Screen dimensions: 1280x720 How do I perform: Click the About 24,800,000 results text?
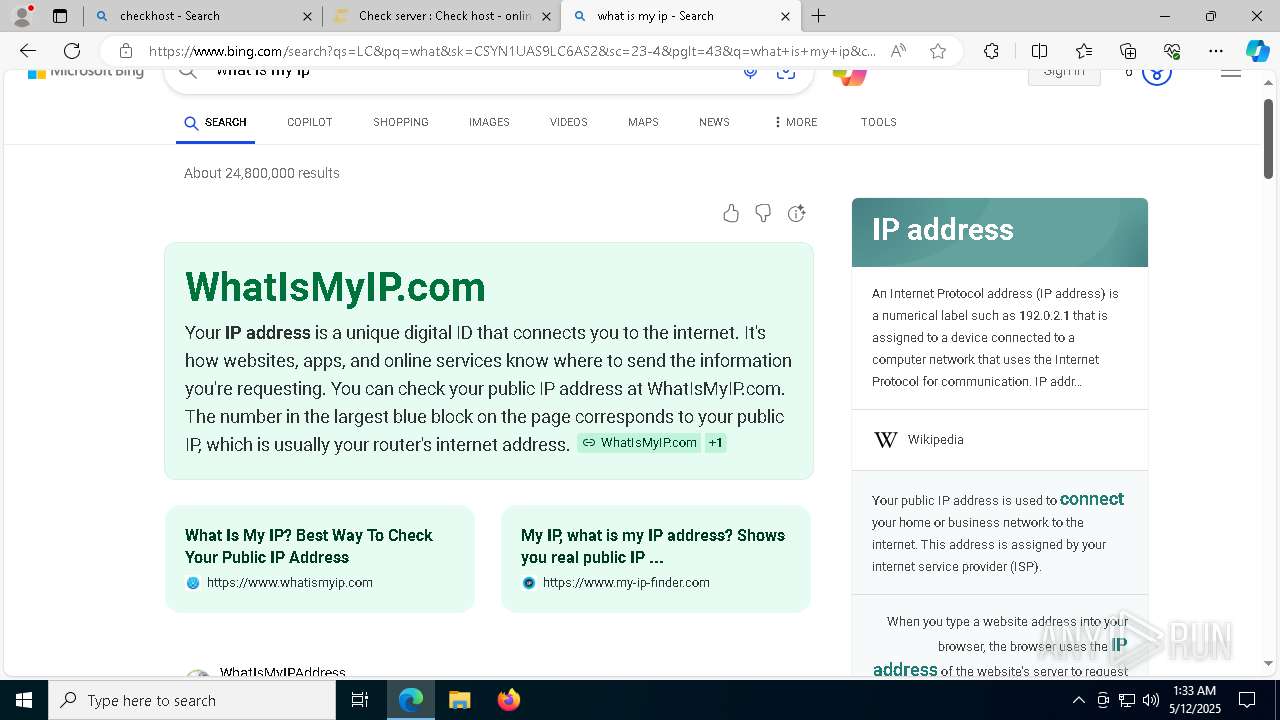tap(262, 173)
